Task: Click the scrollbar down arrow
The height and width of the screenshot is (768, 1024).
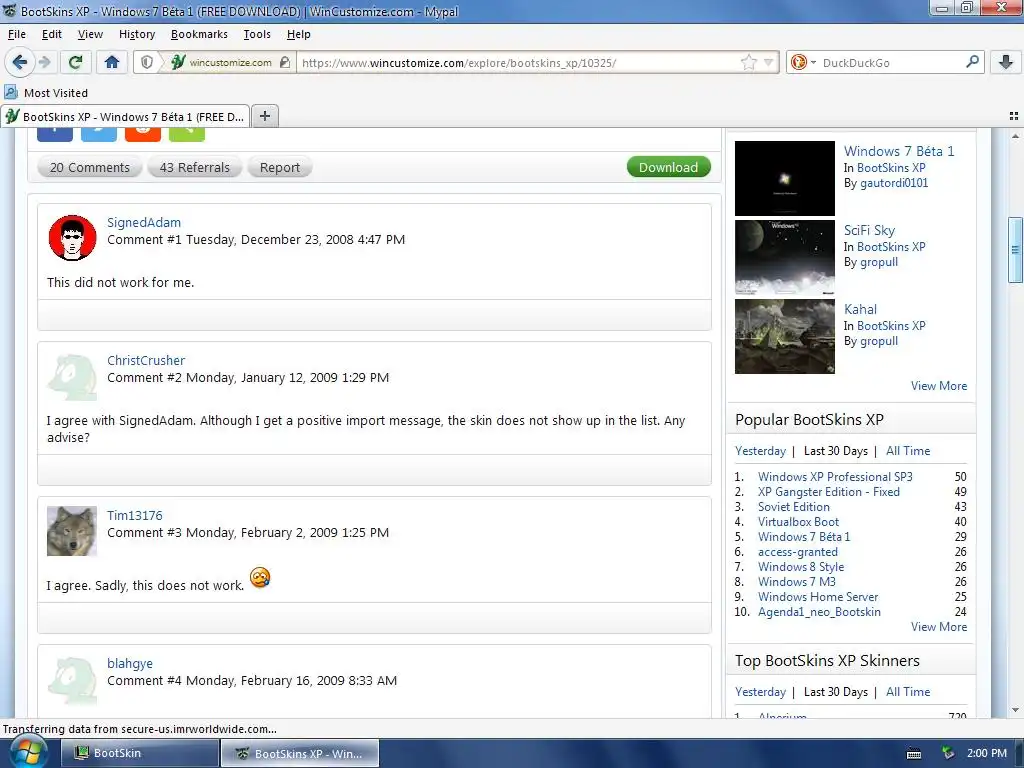Action: click(x=1015, y=710)
